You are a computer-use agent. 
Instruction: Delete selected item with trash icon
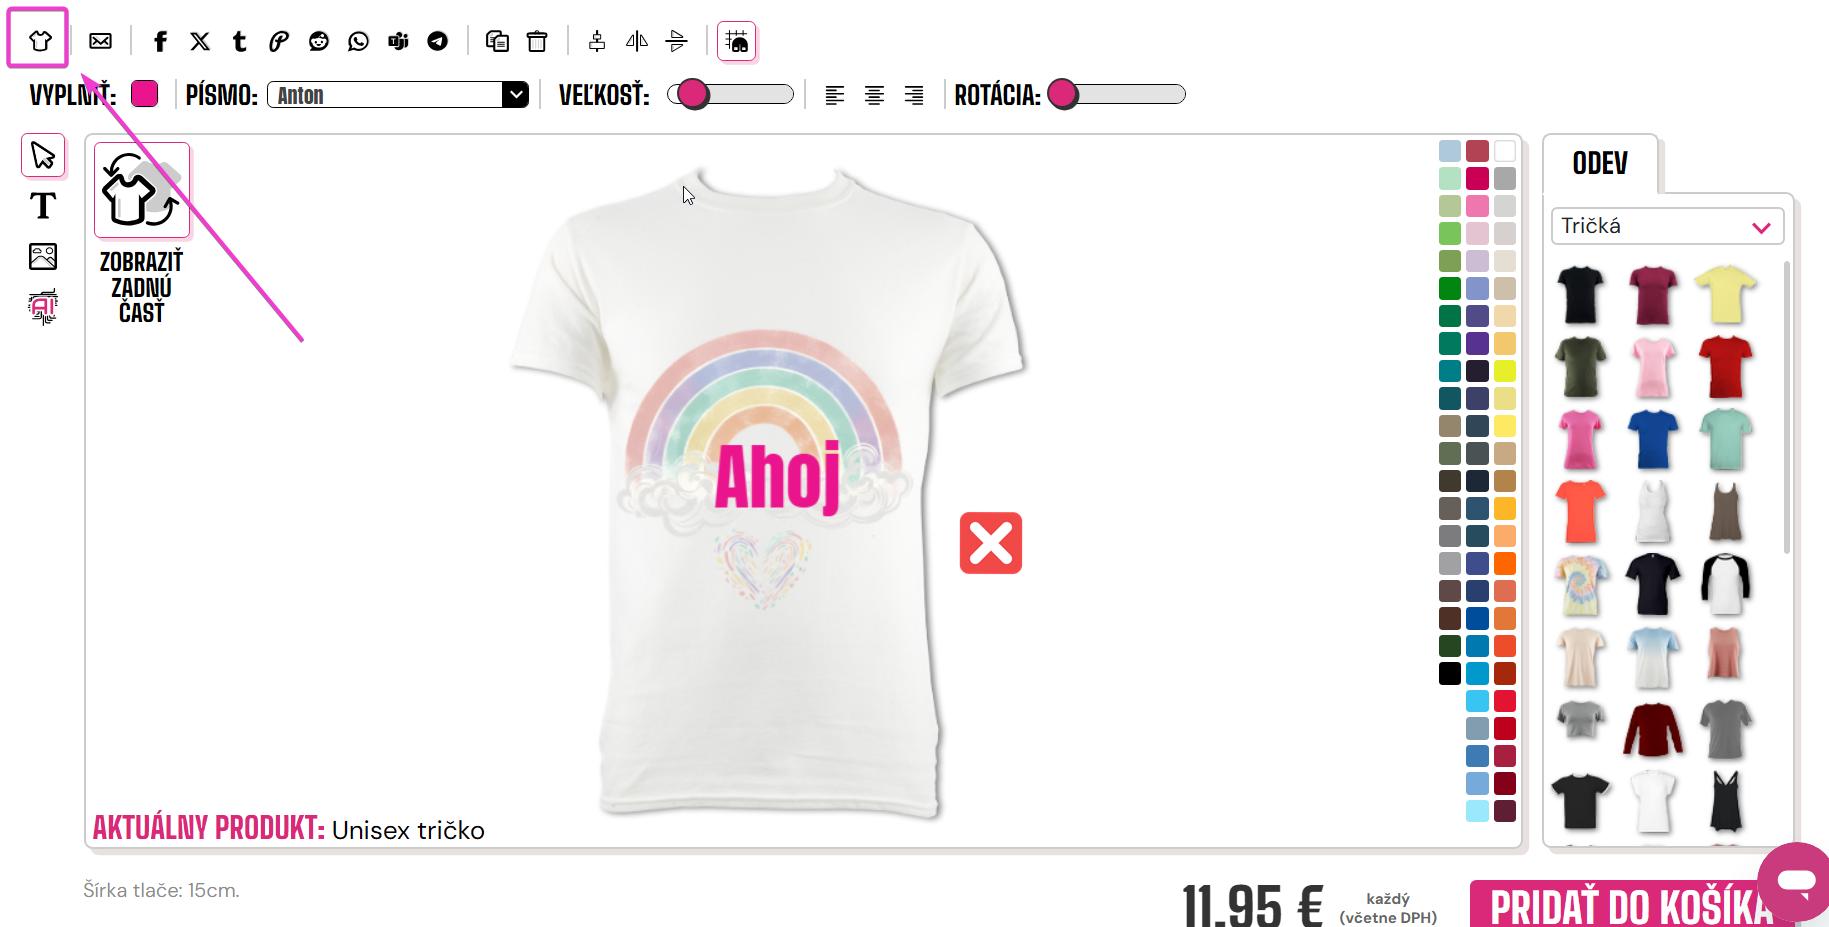click(x=537, y=41)
